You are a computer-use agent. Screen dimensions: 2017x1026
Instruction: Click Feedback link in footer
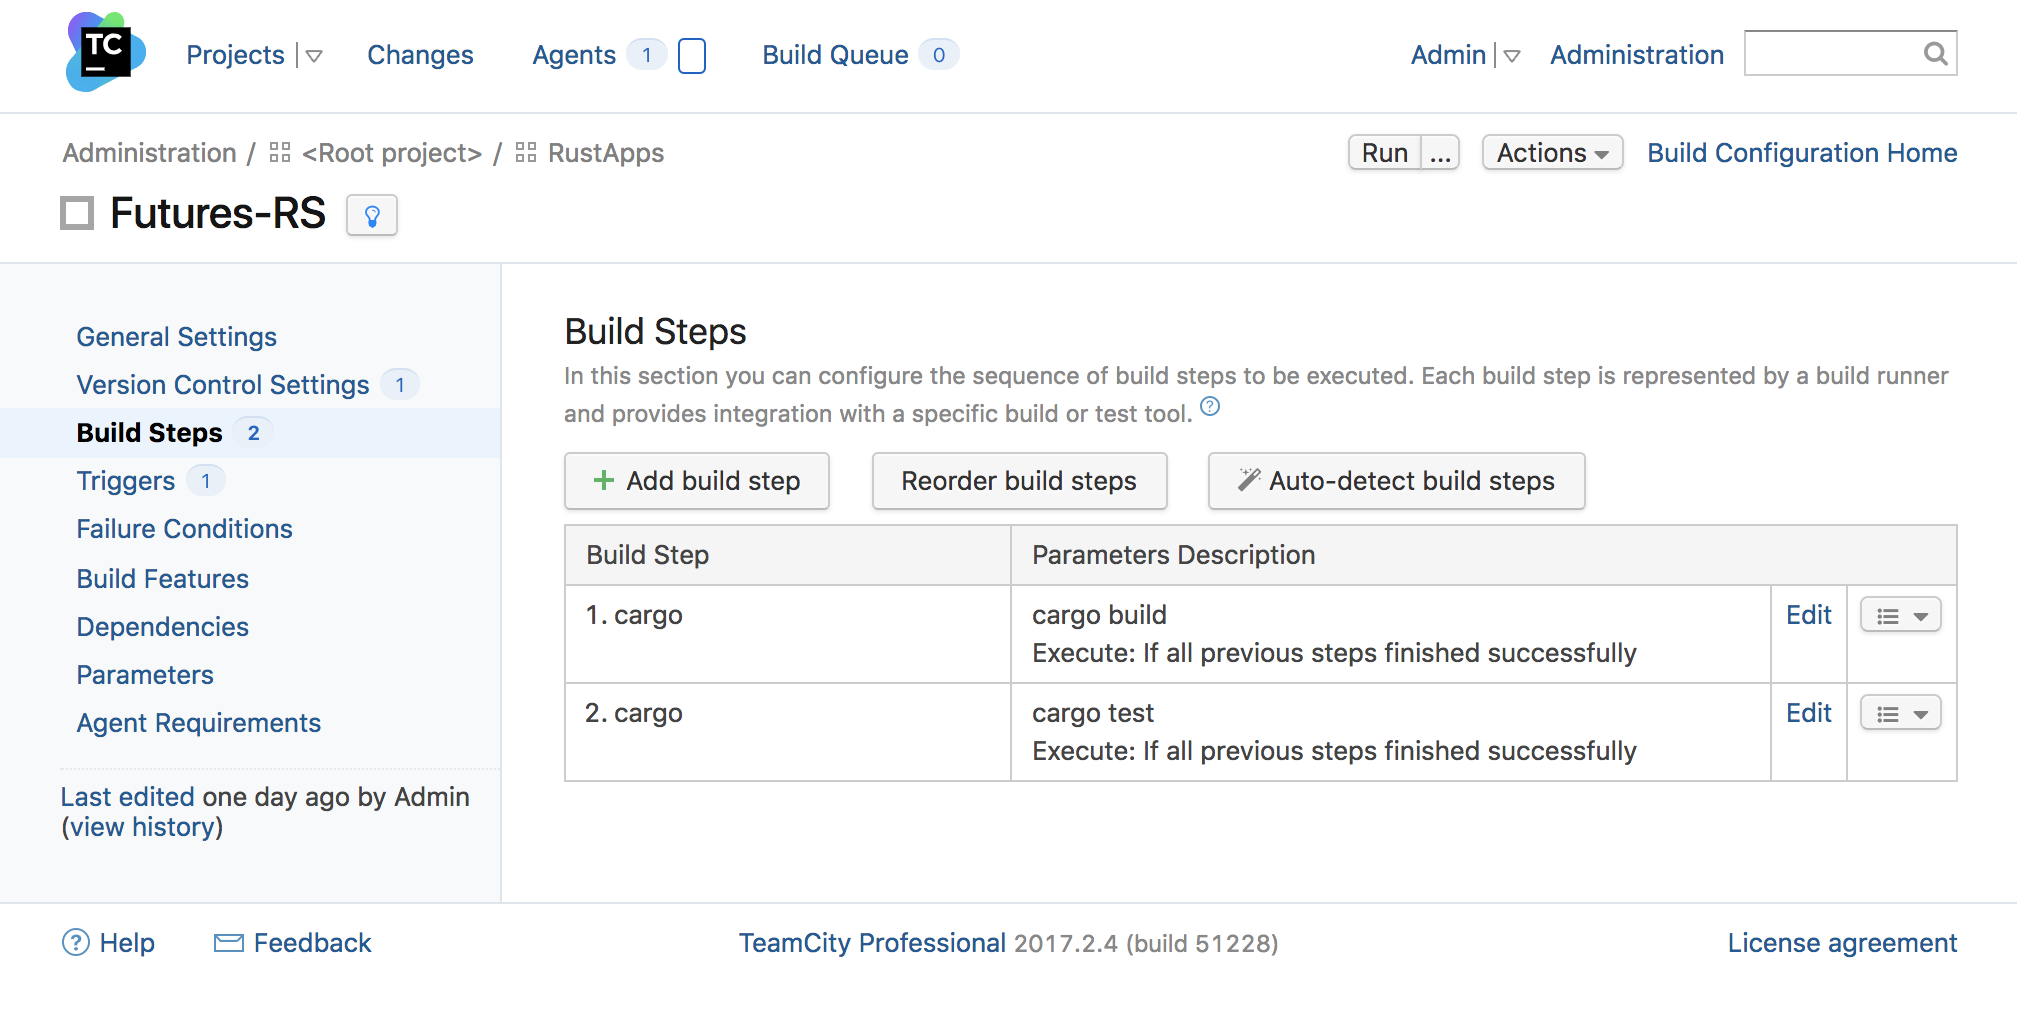[x=313, y=943]
